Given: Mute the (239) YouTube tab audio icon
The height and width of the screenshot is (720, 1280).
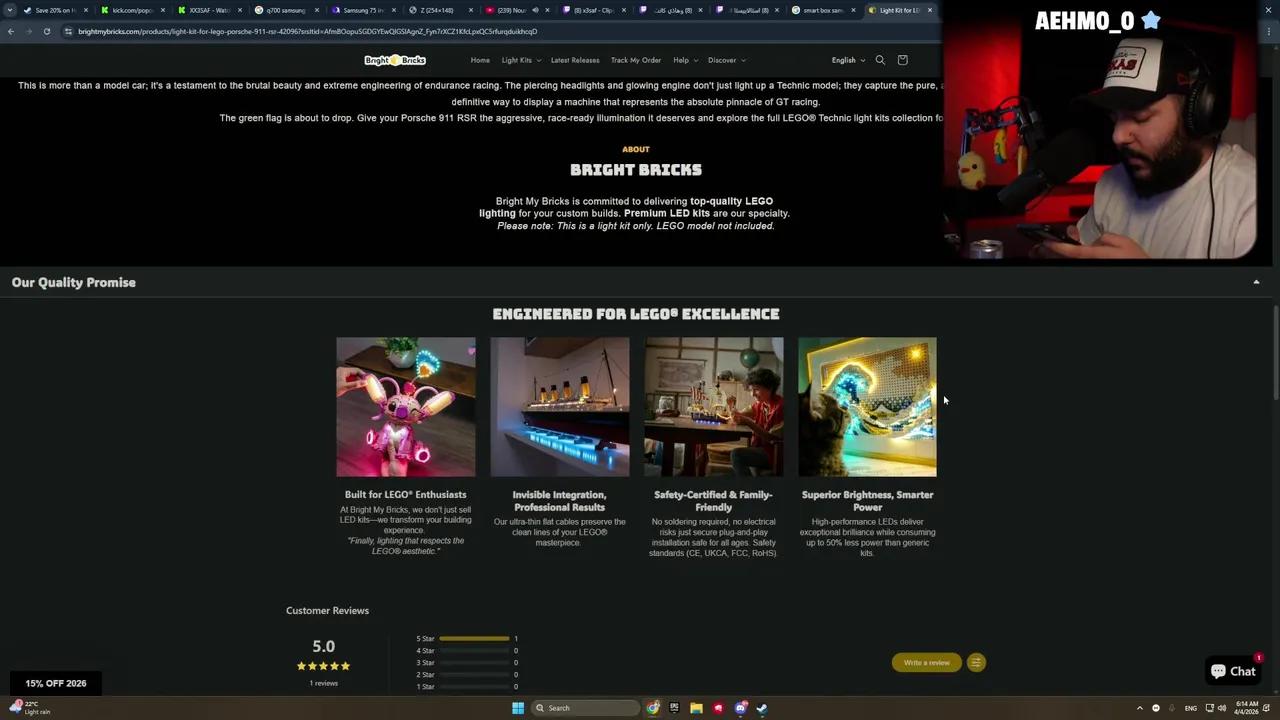Looking at the screenshot, I should tap(535, 10).
